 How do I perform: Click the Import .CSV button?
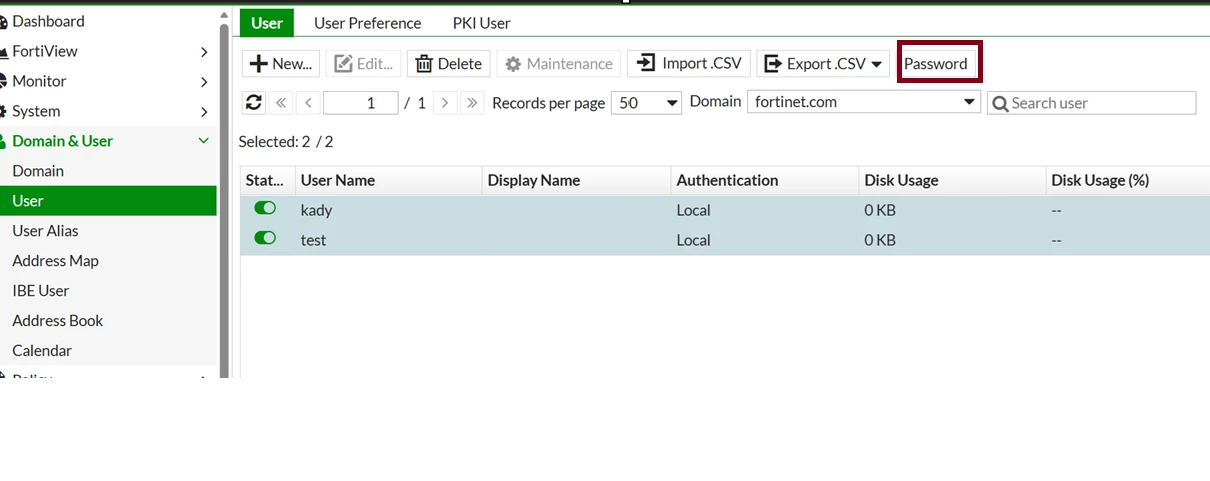[689, 63]
